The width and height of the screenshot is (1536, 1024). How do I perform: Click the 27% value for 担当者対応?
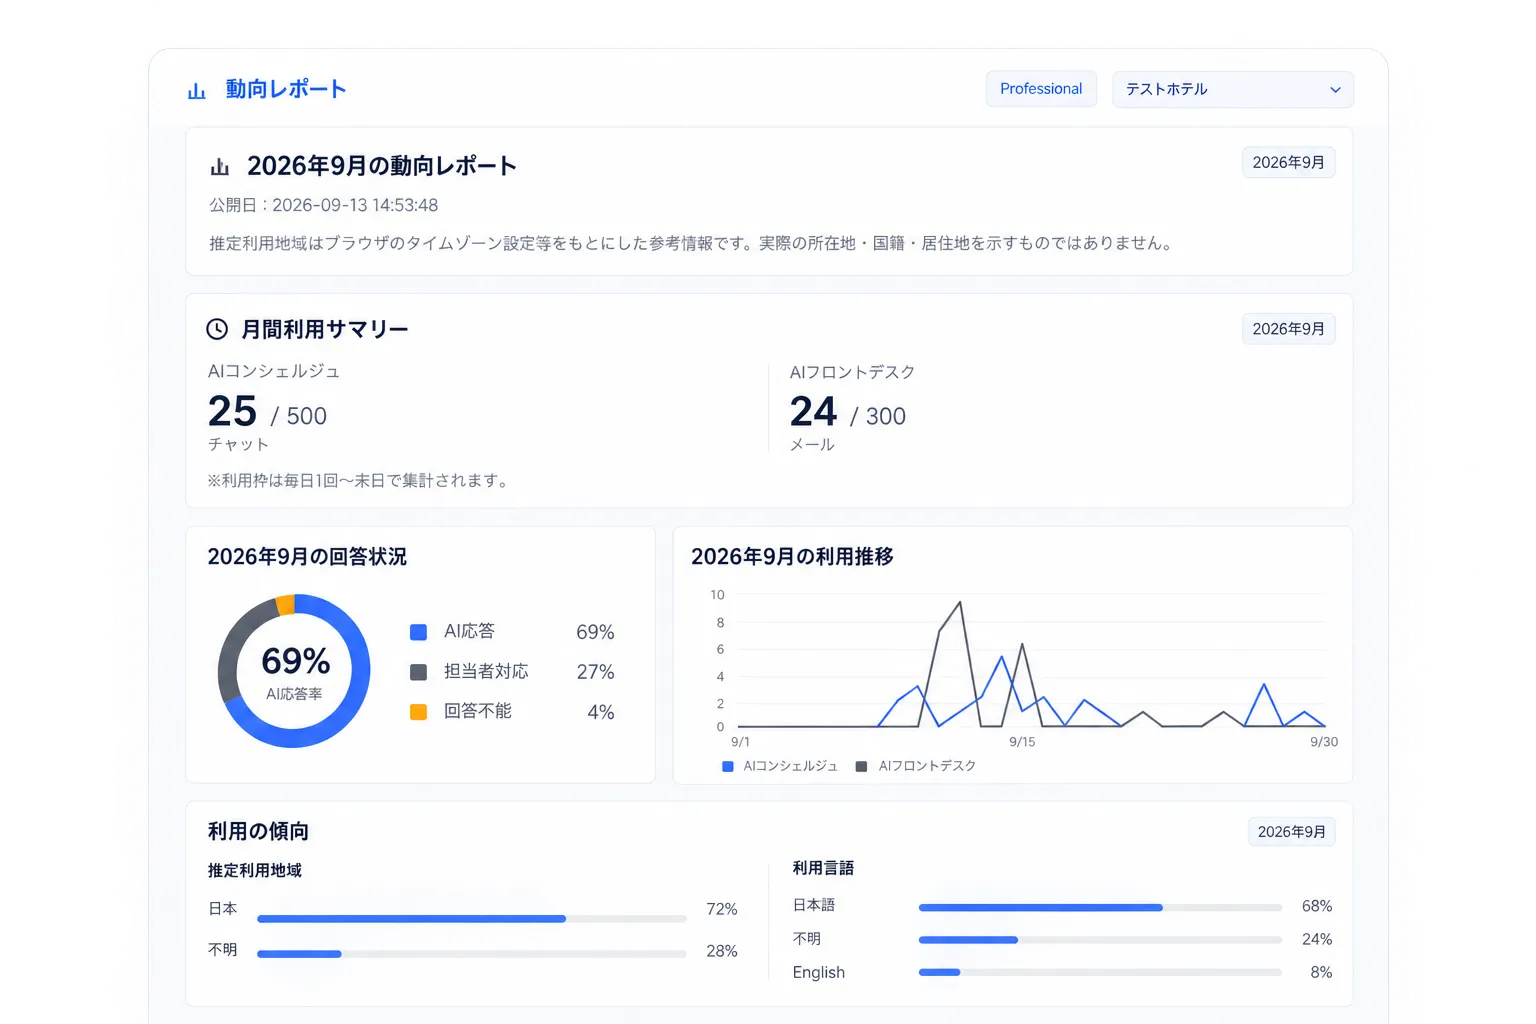click(595, 672)
